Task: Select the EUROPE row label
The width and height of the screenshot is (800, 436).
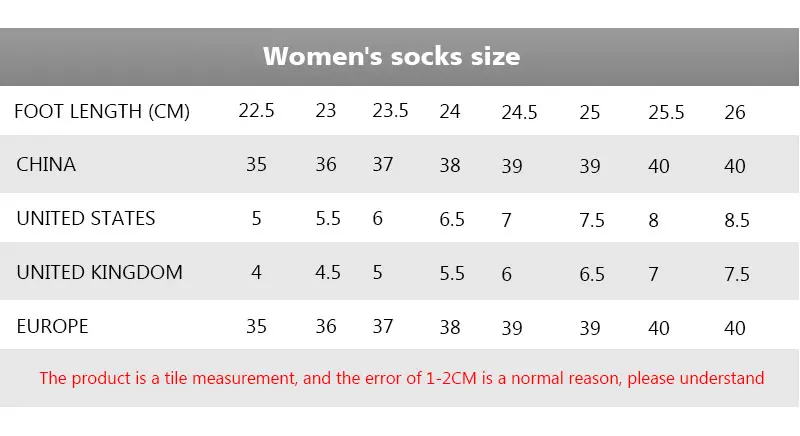Action: click(52, 326)
